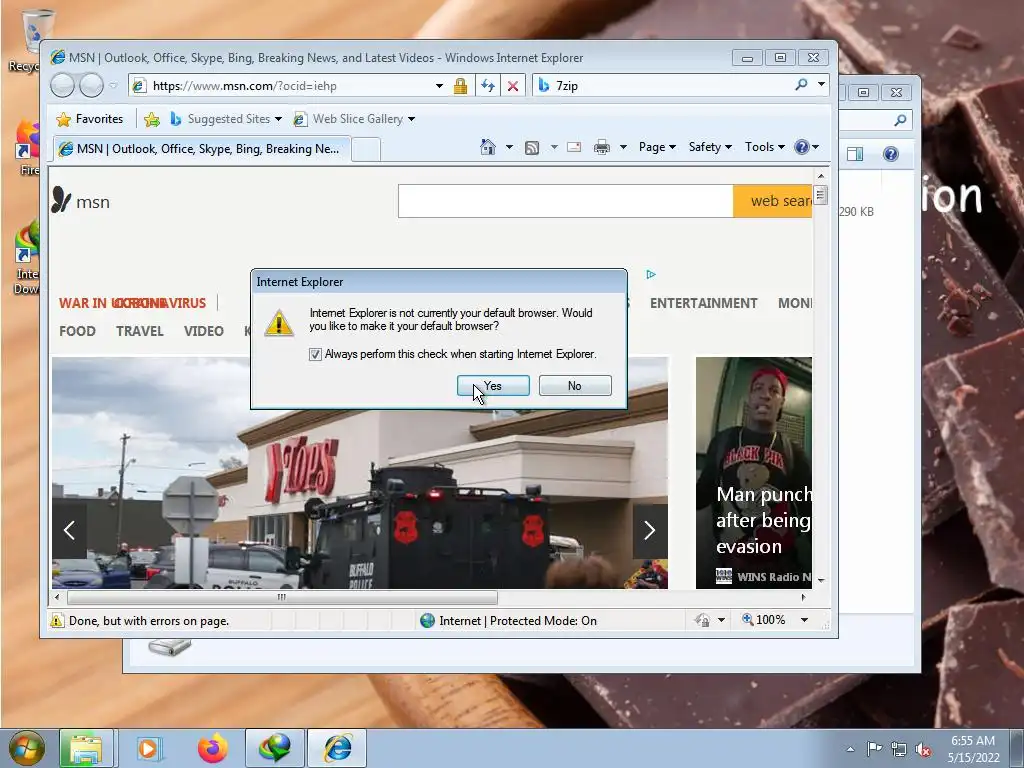Click the 100% zoom level button
This screenshot has height=768, width=1024.
763,620
